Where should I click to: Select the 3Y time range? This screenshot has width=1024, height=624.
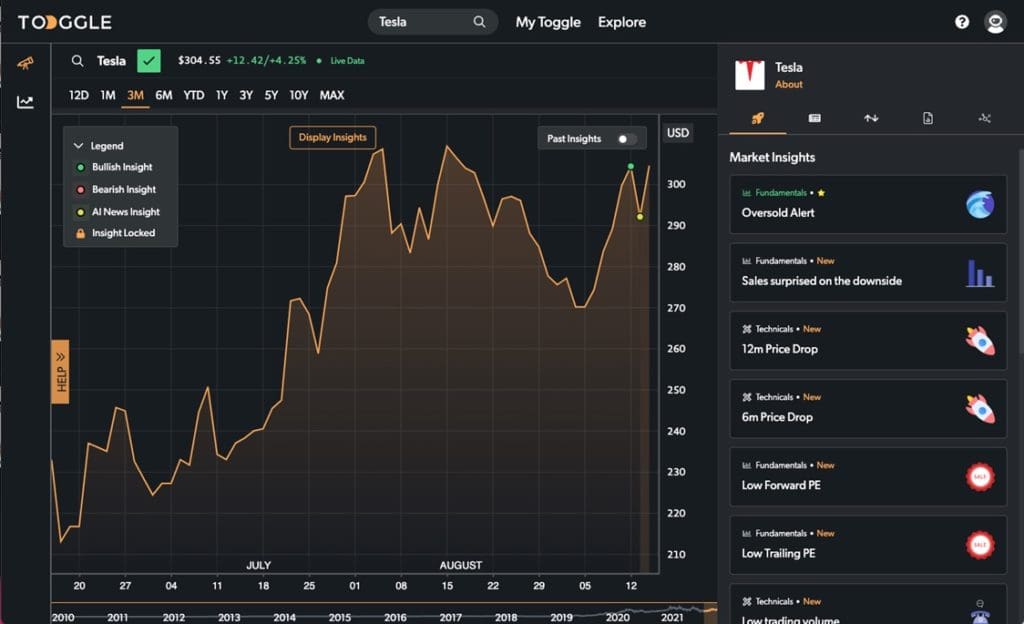pyautogui.click(x=246, y=95)
